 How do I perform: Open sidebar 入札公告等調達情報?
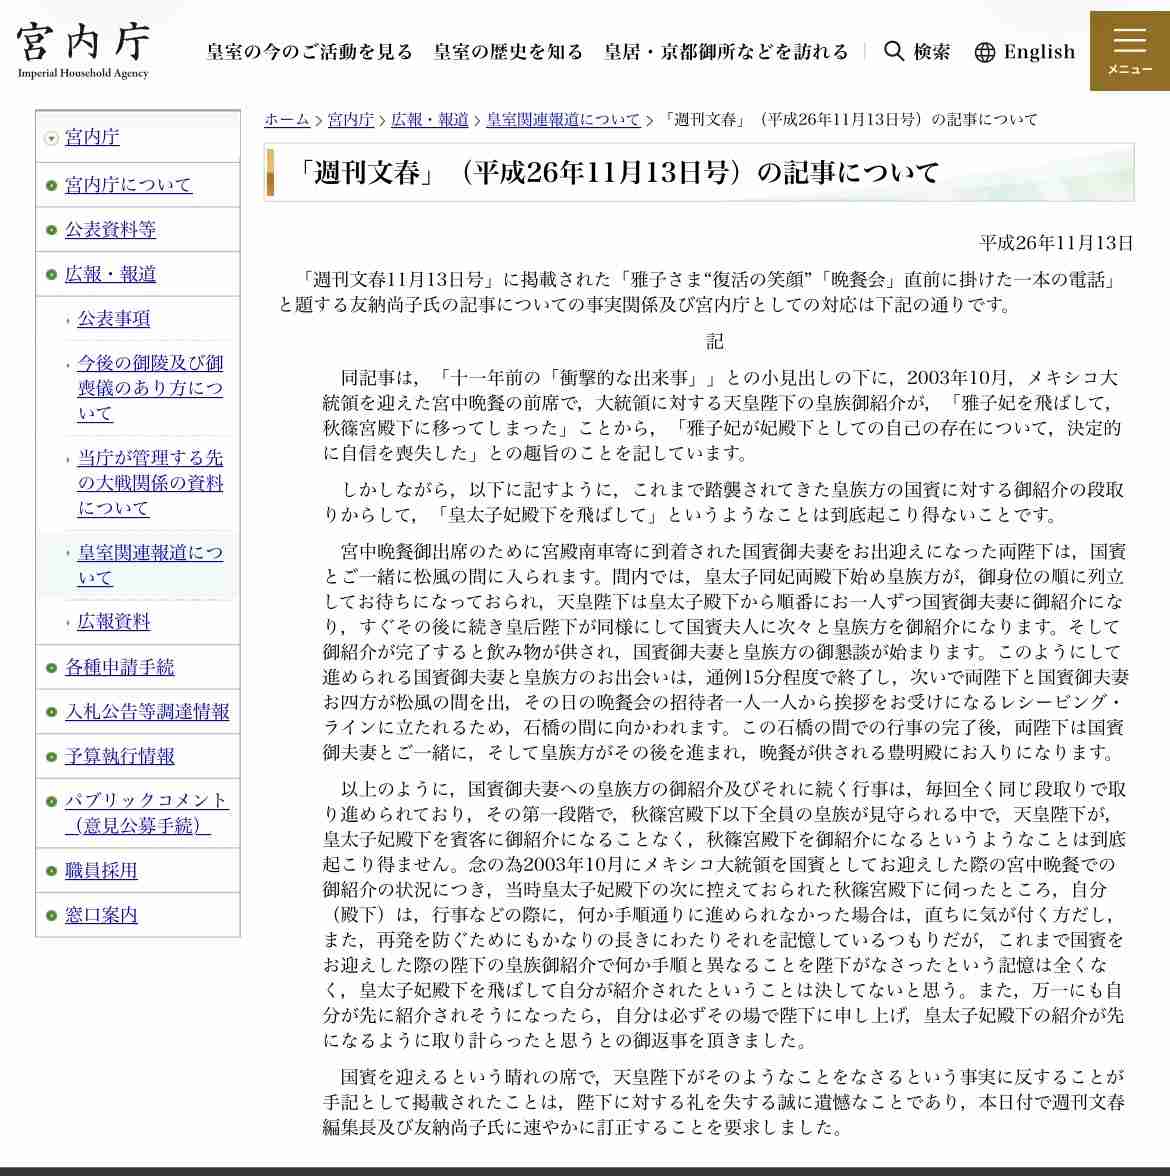tap(147, 712)
